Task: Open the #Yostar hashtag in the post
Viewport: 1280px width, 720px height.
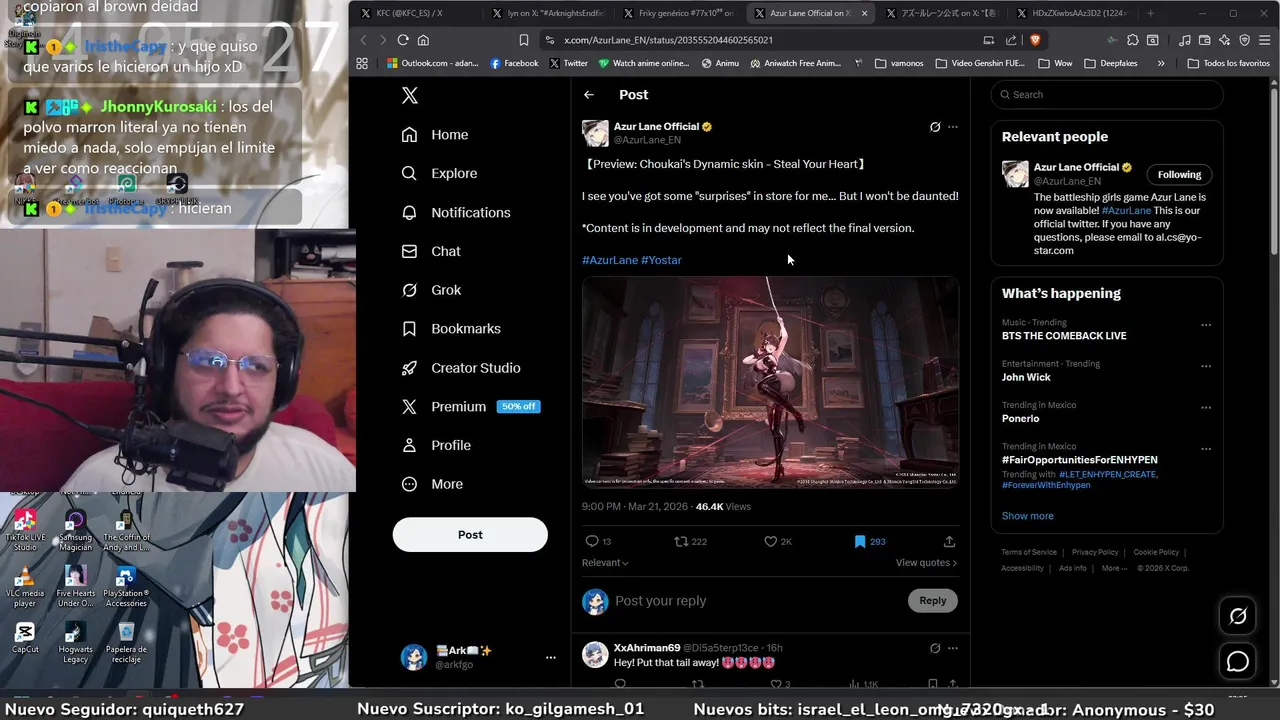Action: (661, 260)
